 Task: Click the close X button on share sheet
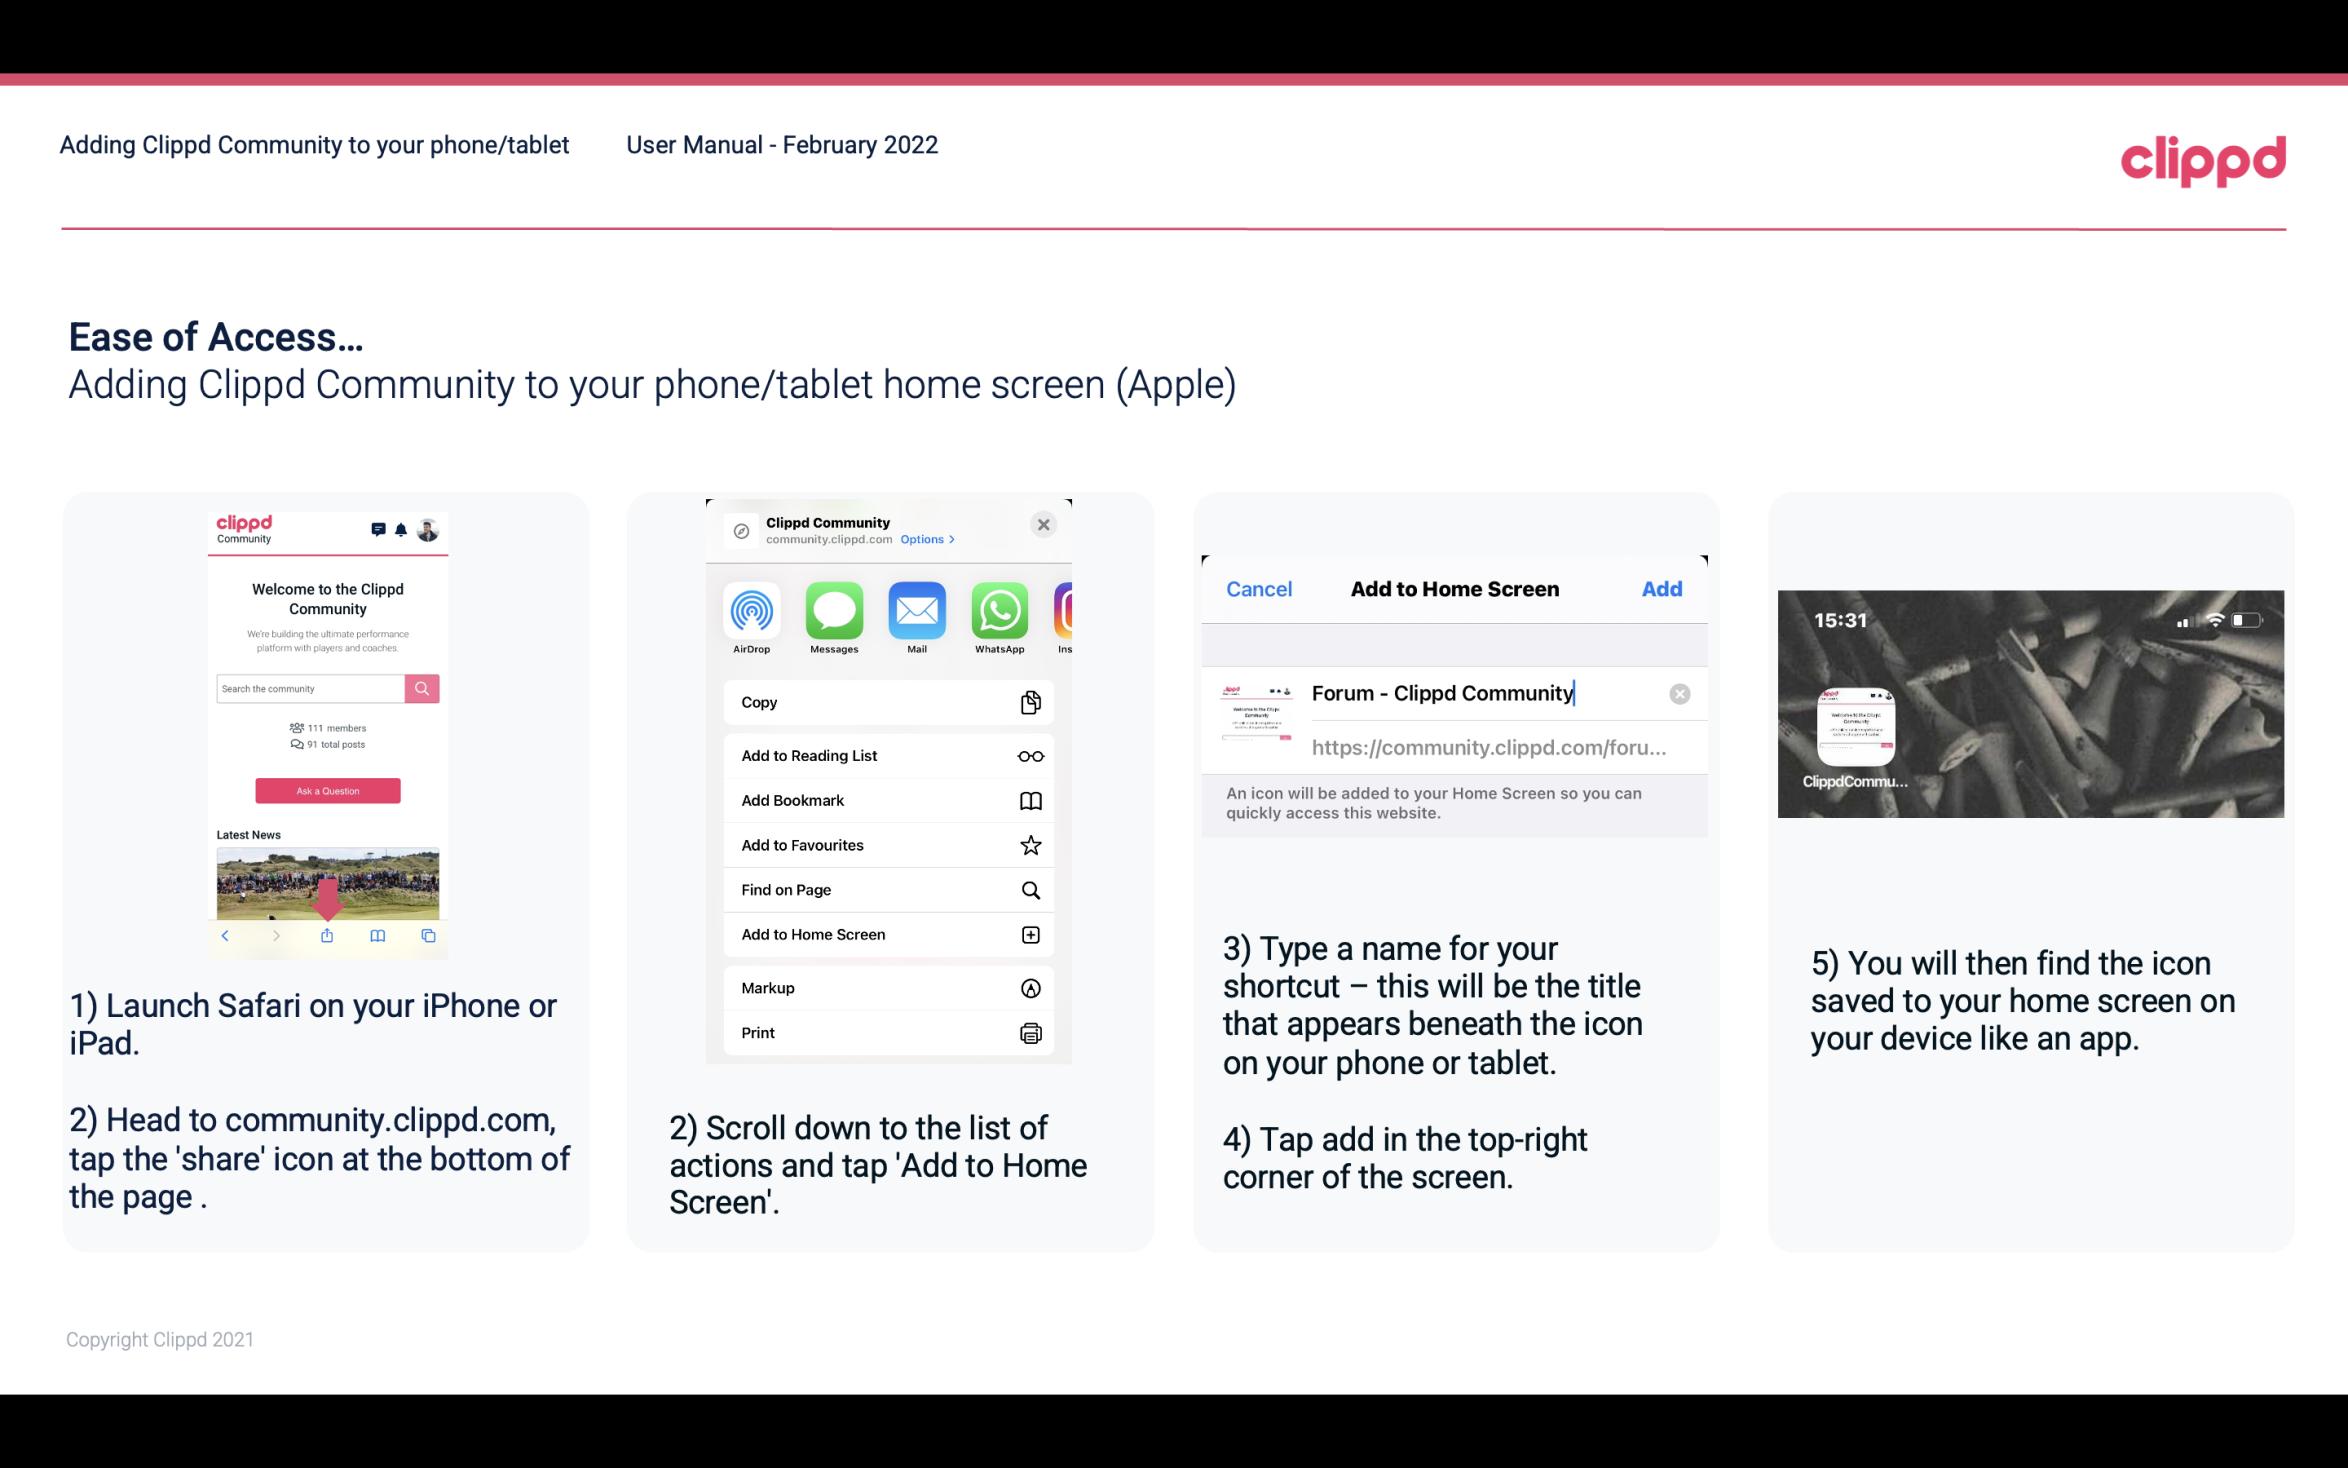pyautogui.click(x=1045, y=524)
